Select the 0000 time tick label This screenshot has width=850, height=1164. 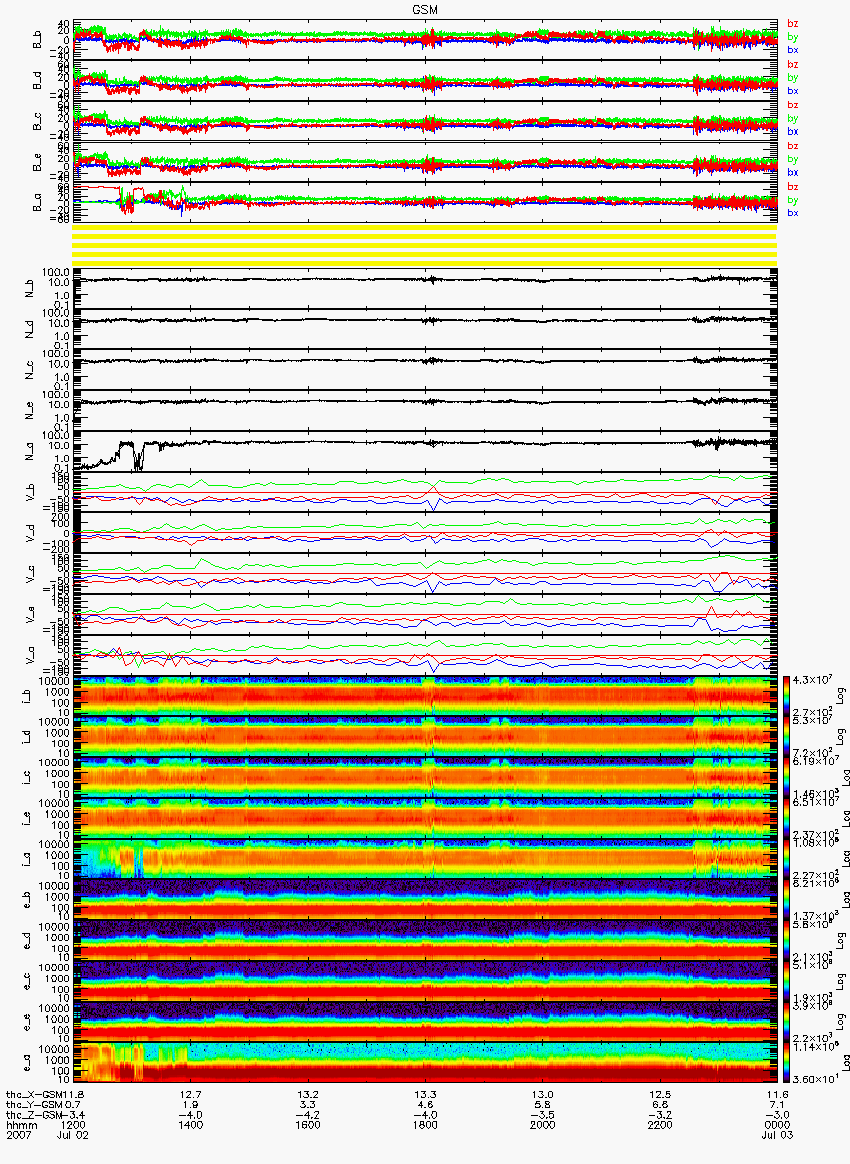click(777, 1125)
